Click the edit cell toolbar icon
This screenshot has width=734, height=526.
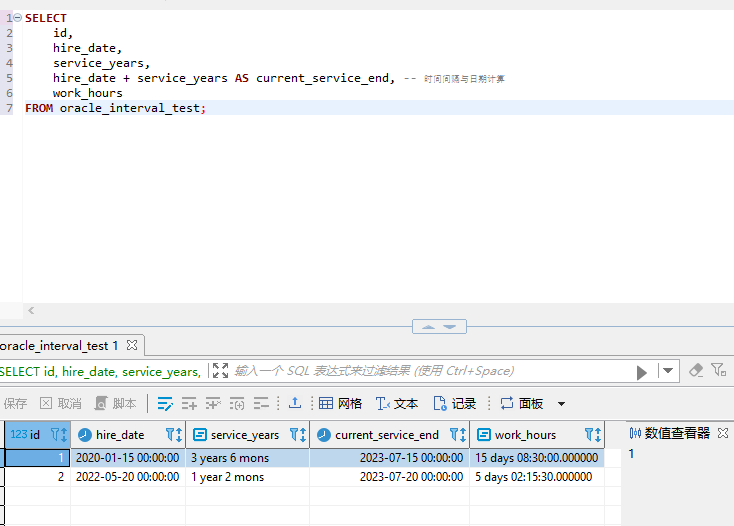(x=165, y=404)
